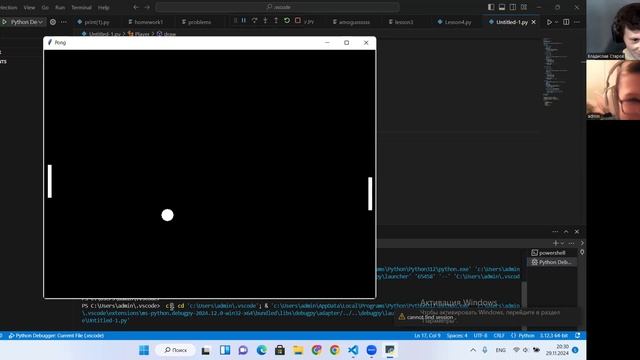Open launch.json with the gear icon

[x=53, y=22]
